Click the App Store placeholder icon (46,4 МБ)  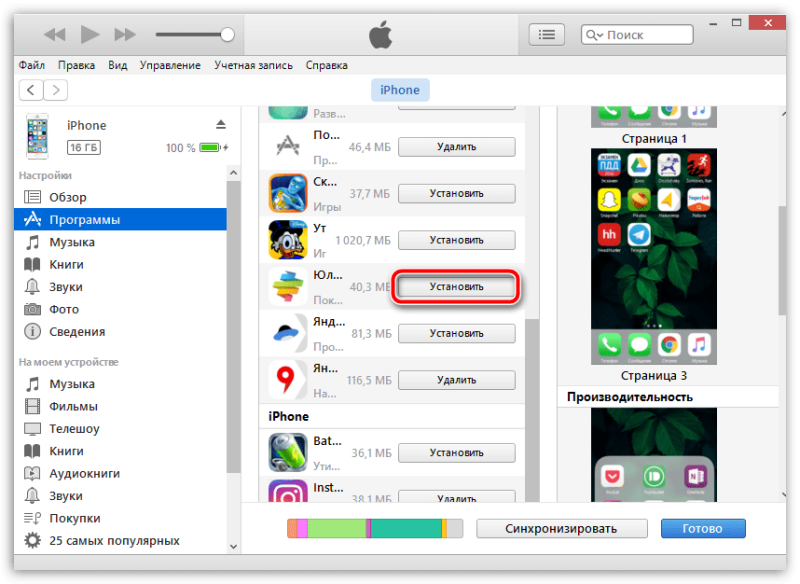coord(288,147)
